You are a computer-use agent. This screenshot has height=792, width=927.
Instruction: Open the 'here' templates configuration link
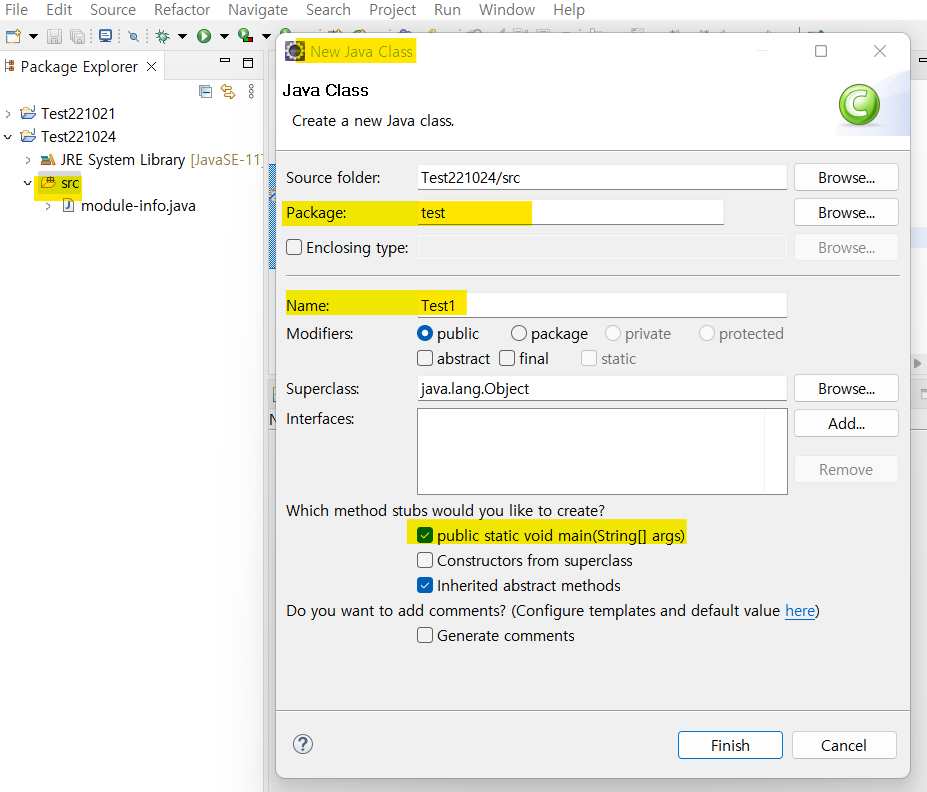800,611
